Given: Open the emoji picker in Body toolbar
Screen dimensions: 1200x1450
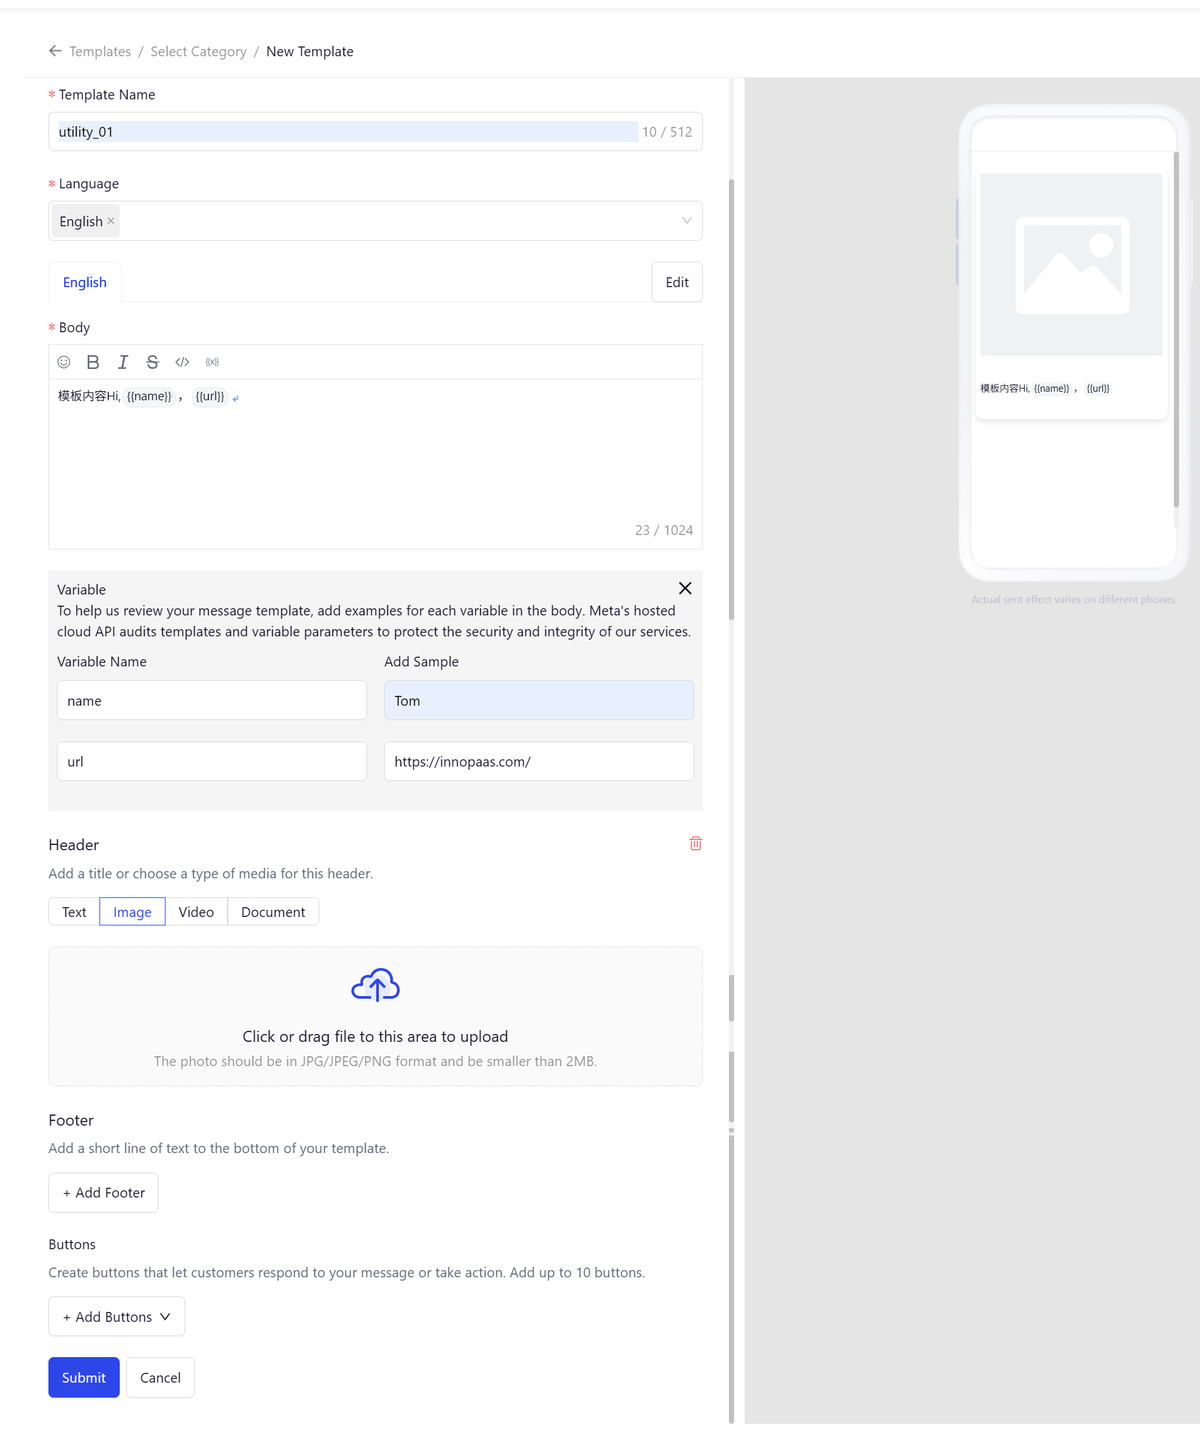Looking at the screenshot, I should tap(64, 362).
